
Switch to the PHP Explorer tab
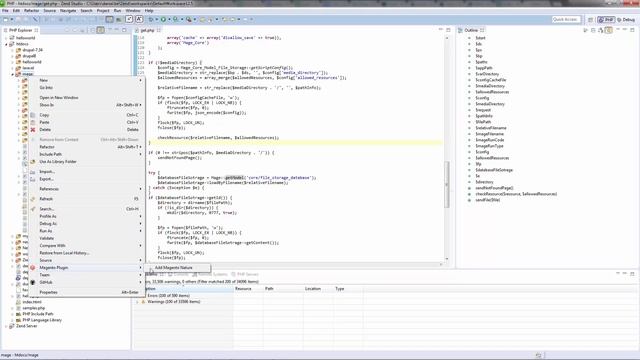tap(20, 30)
